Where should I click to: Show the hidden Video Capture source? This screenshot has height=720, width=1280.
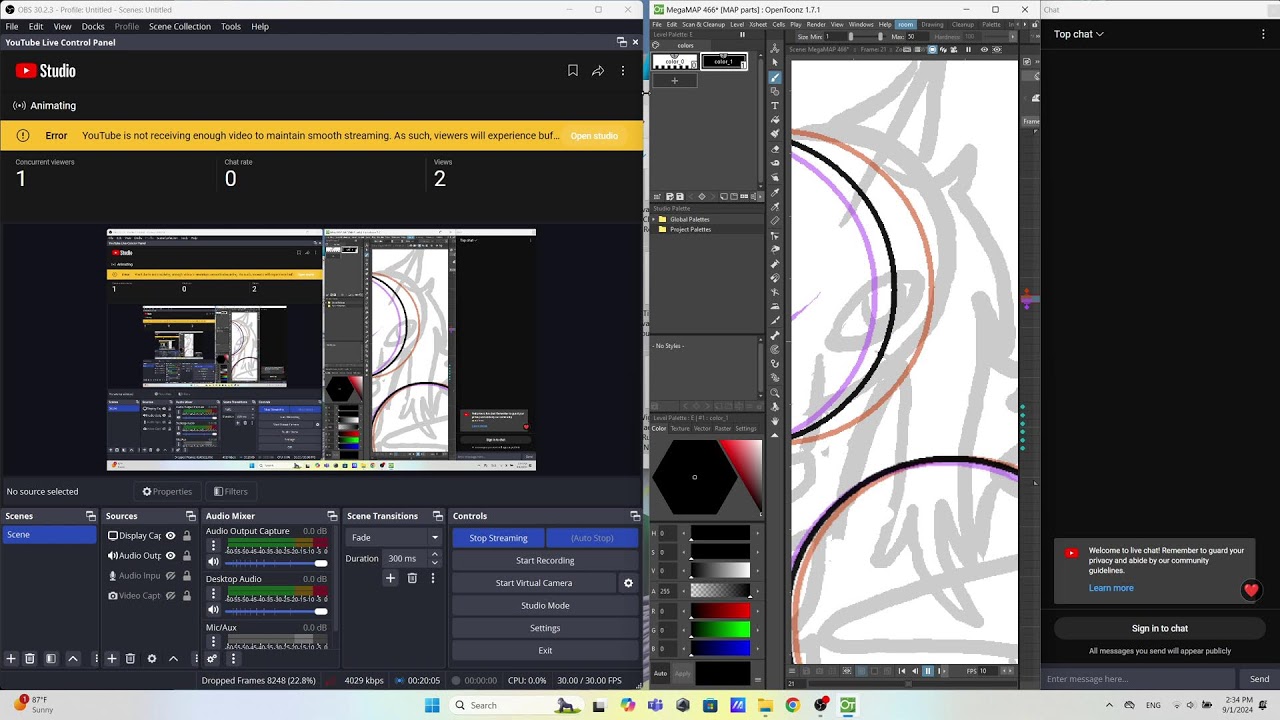pyautogui.click(x=170, y=596)
